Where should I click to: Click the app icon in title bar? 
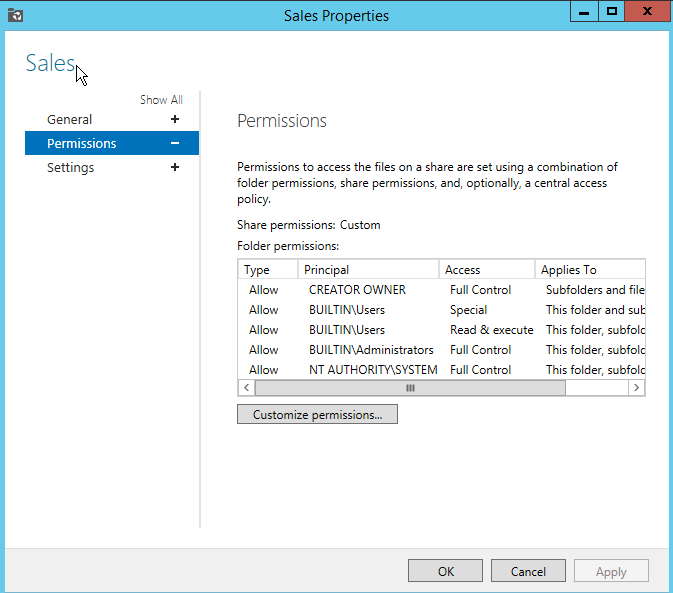tap(15, 15)
